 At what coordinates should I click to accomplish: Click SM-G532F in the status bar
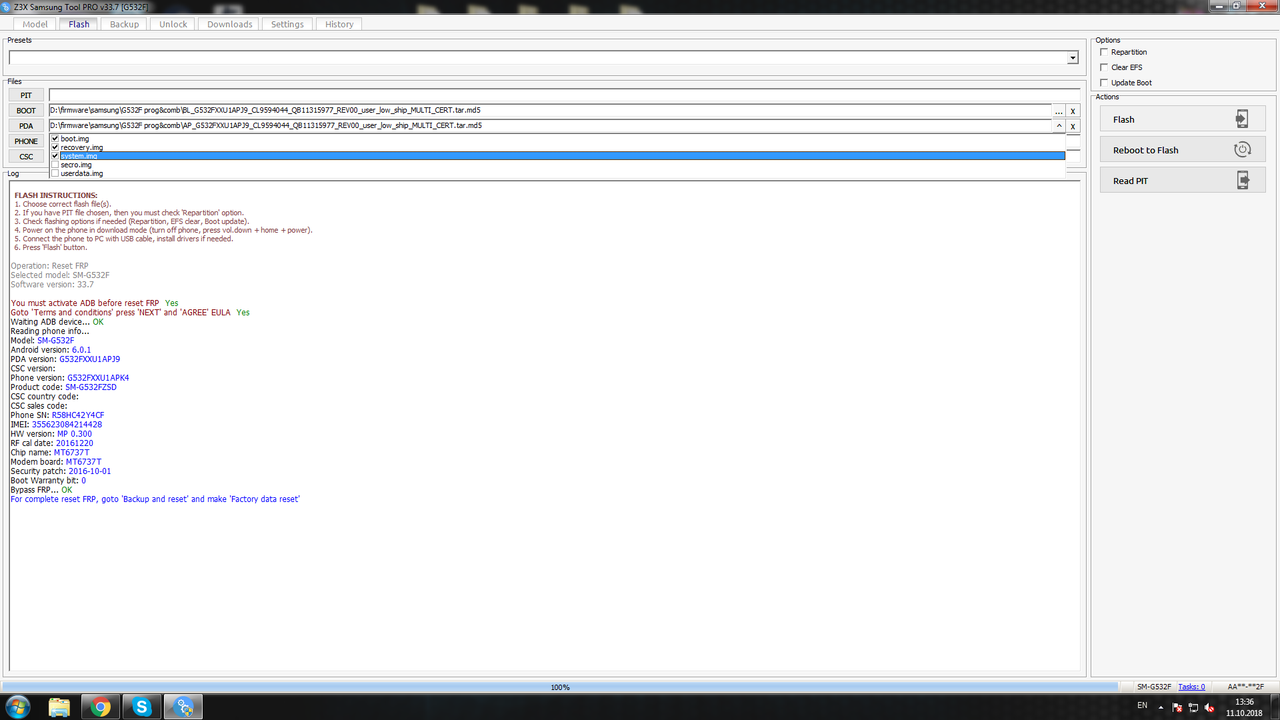(1154, 687)
